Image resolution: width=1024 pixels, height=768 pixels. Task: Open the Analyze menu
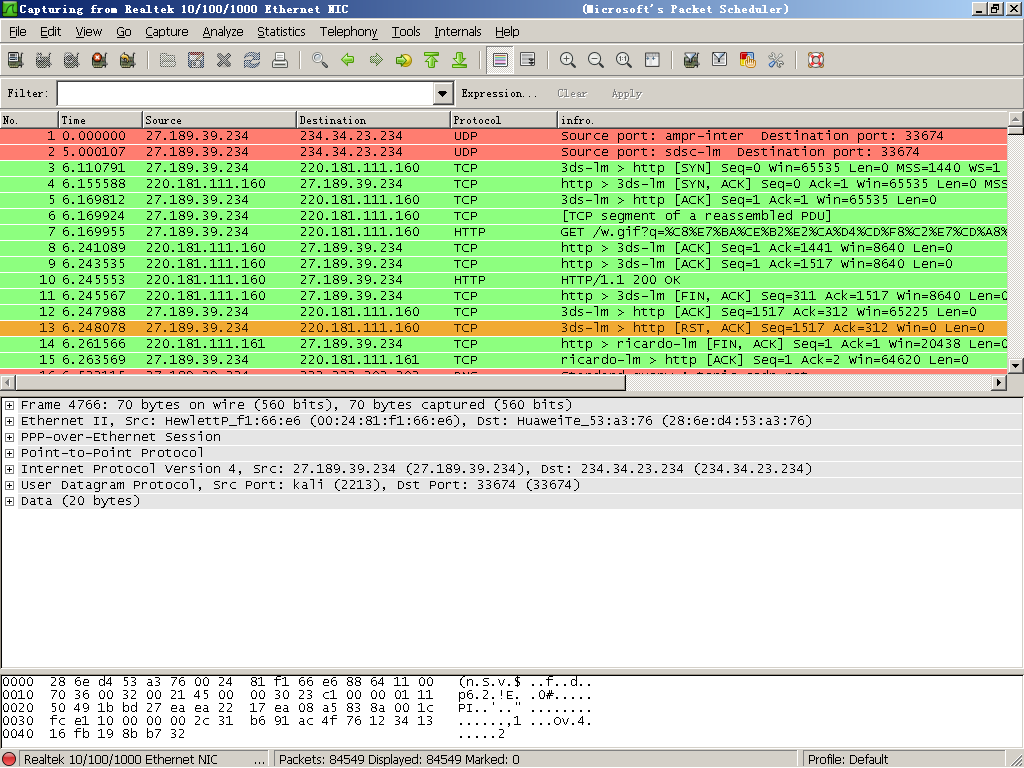point(223,32)
